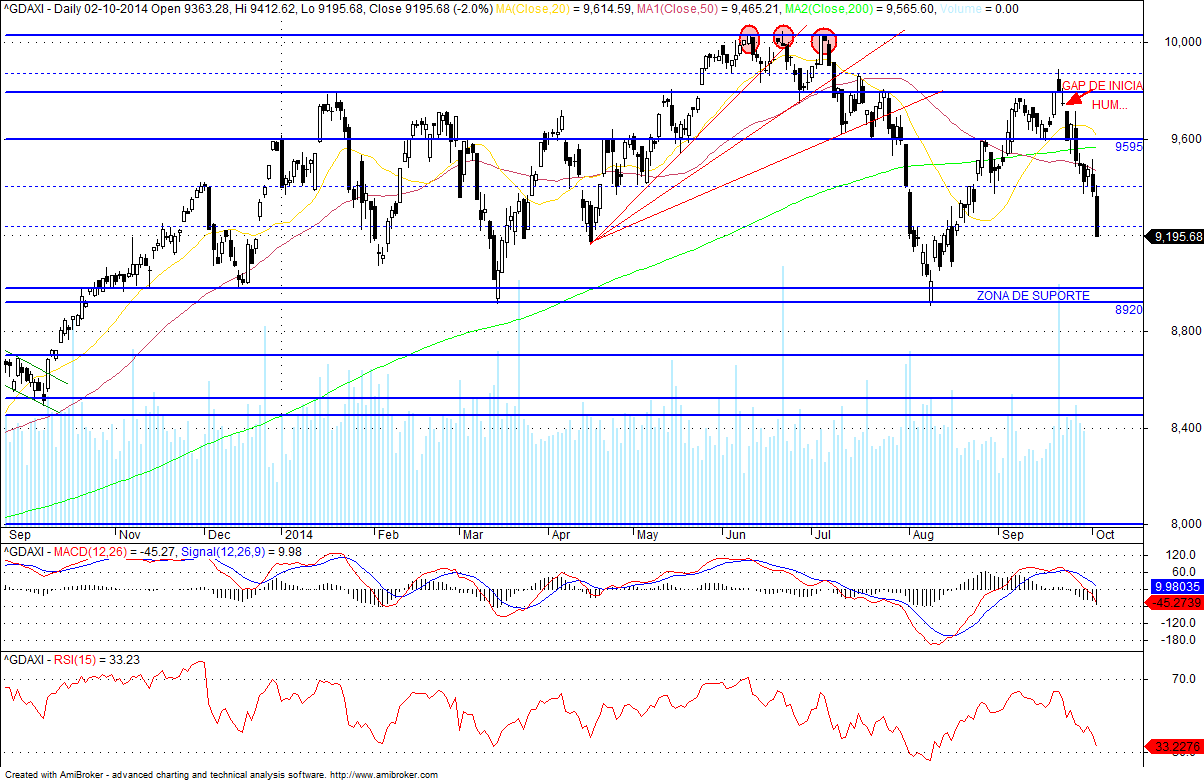The image size is (1204, 781).
Task: Click the 2014 label on the time axis
Action: tap(298, 533)
